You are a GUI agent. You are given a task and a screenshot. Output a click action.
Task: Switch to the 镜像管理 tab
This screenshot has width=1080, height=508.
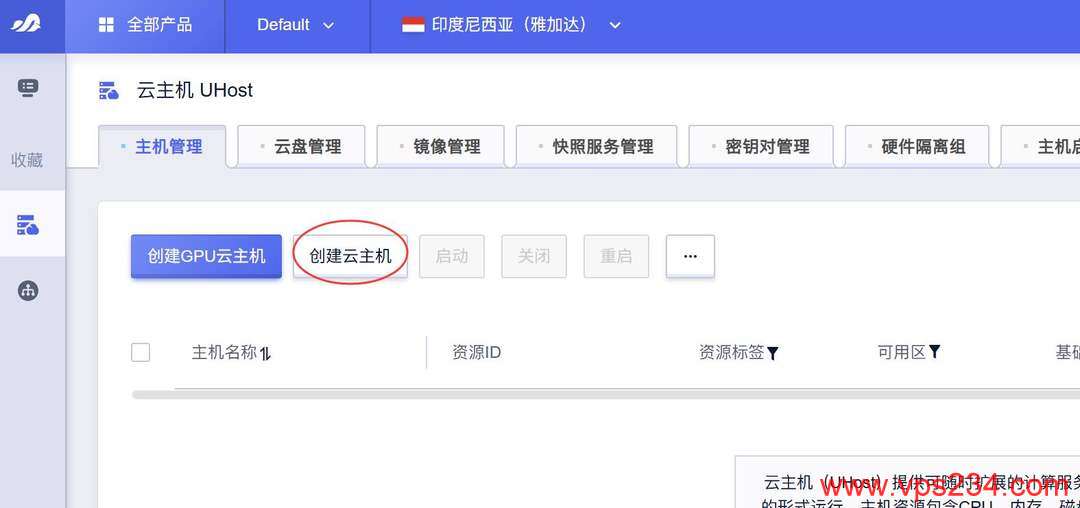pos(446,147)
